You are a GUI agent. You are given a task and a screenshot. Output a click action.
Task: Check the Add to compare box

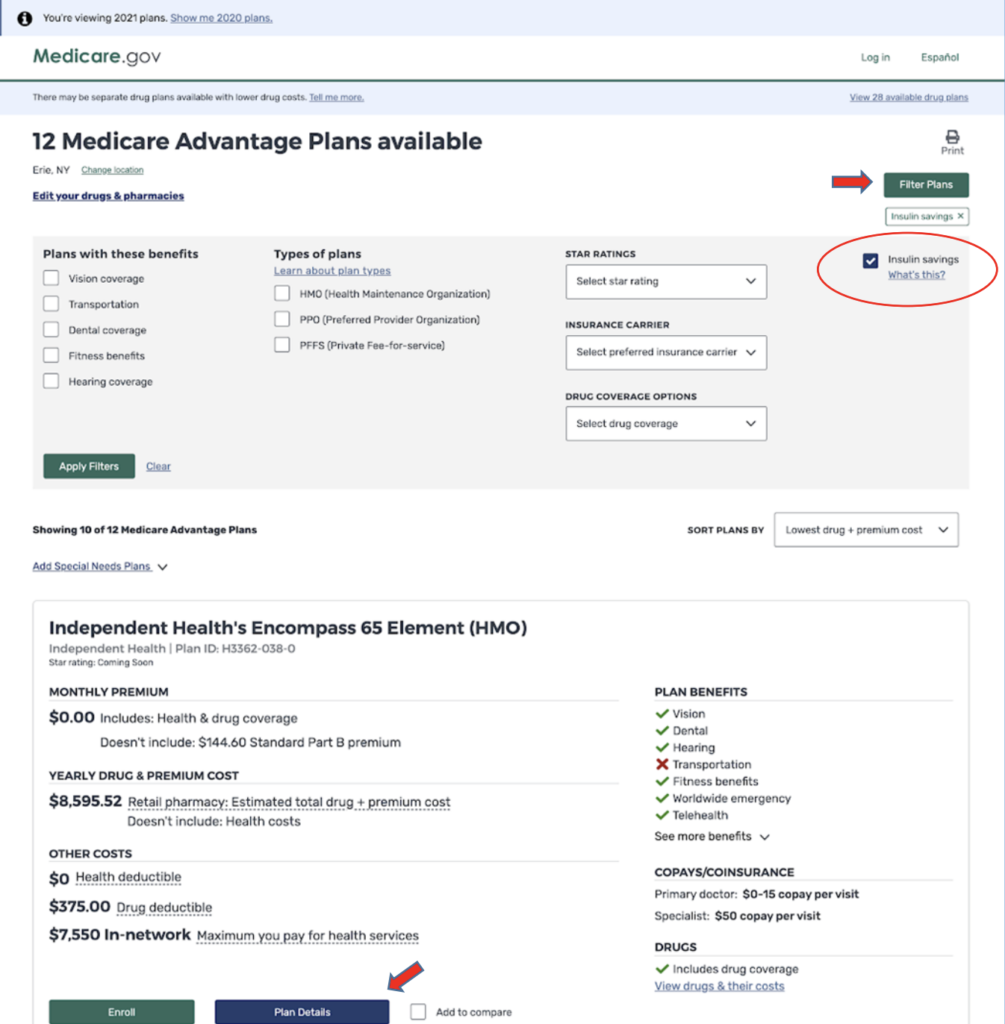click(x=418, y=1012)
